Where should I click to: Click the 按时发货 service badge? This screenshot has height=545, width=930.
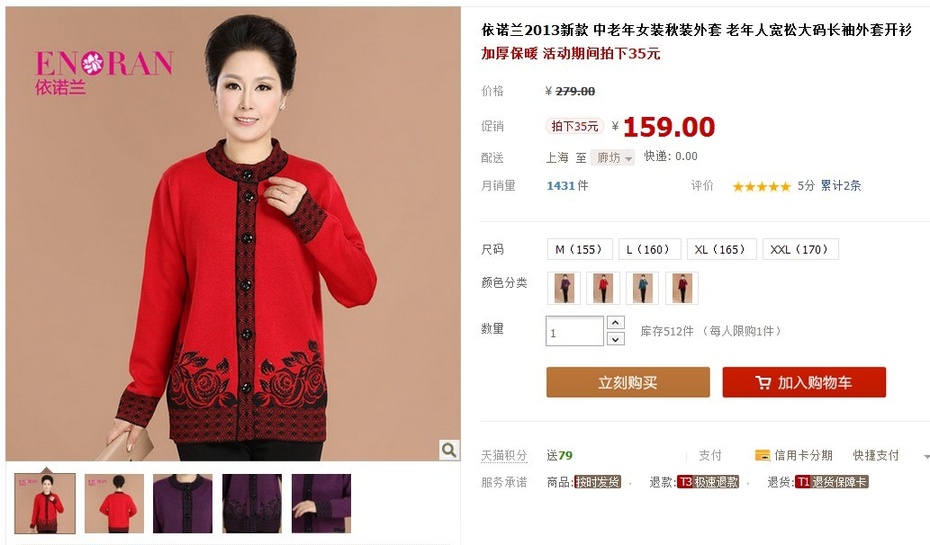[597, 482]
